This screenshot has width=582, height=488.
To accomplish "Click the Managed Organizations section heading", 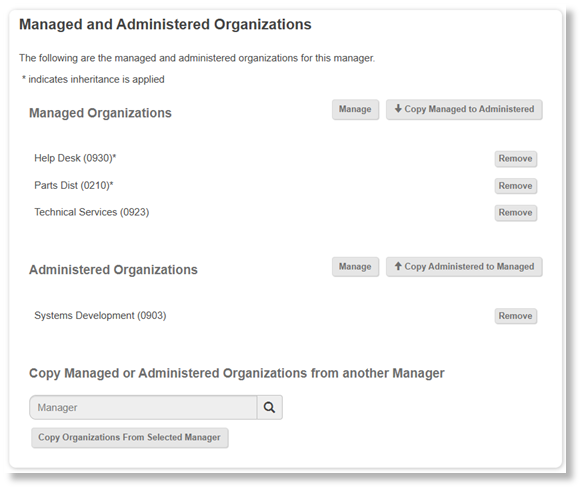I will point(100,113).
